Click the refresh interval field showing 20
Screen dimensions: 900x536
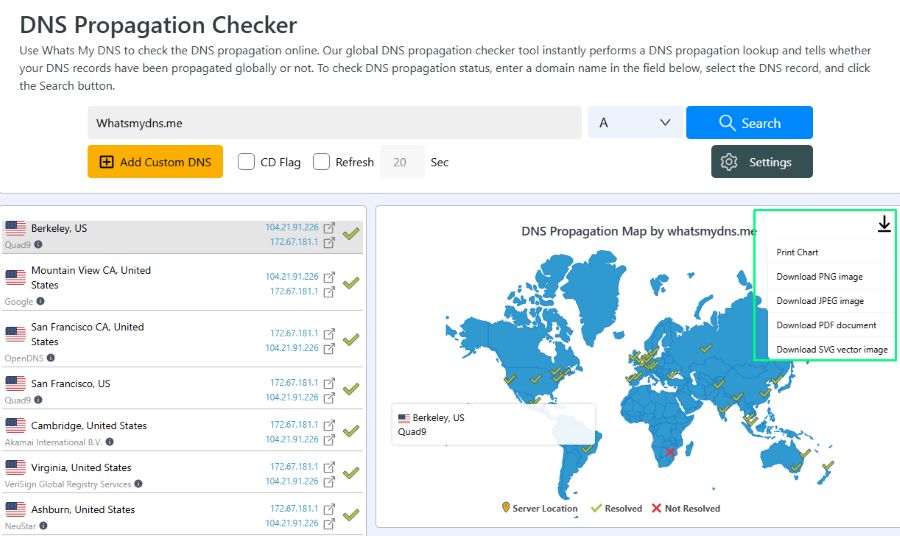coord(402,162)
